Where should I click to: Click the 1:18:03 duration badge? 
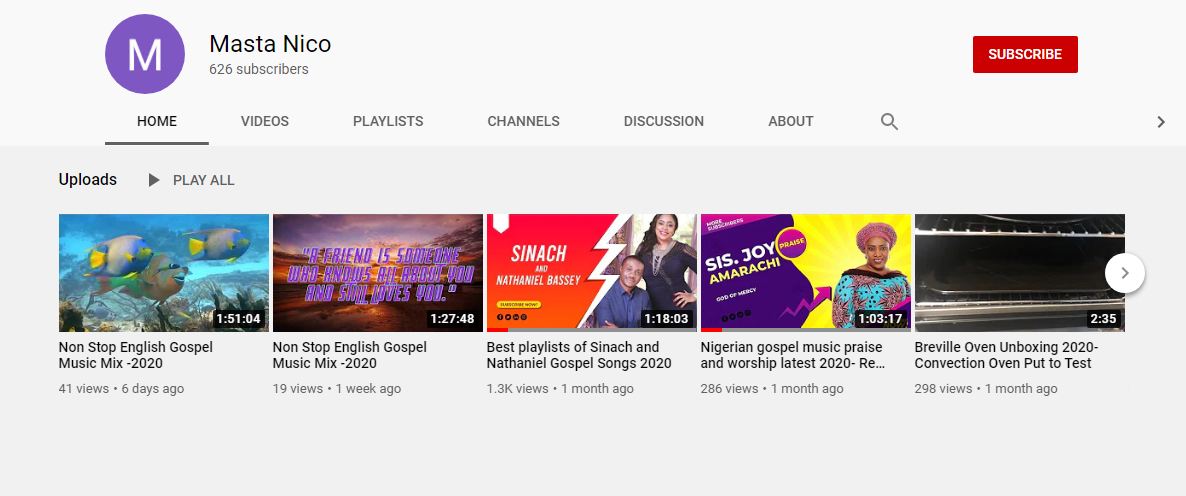(x=666, y=318)
